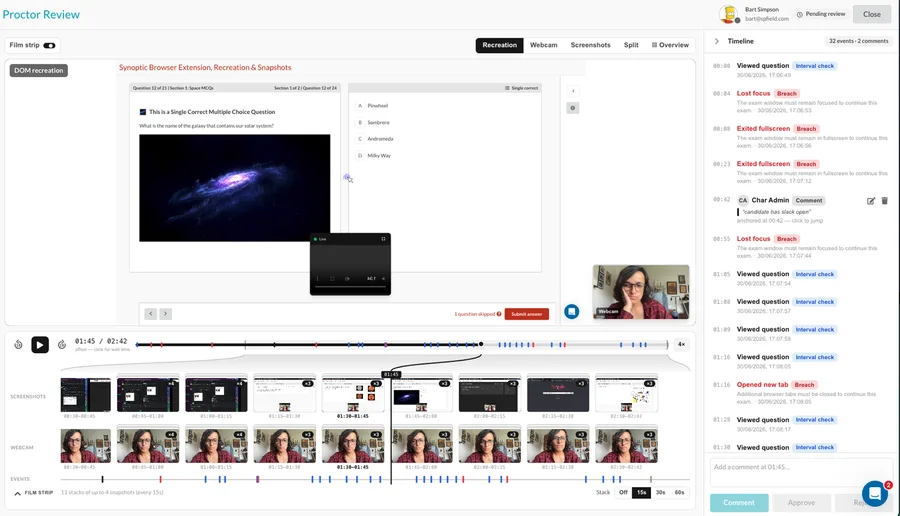Set stack interval to 30s
The image size is (900, 516).
pyautogui.click(x=661, y=492)
